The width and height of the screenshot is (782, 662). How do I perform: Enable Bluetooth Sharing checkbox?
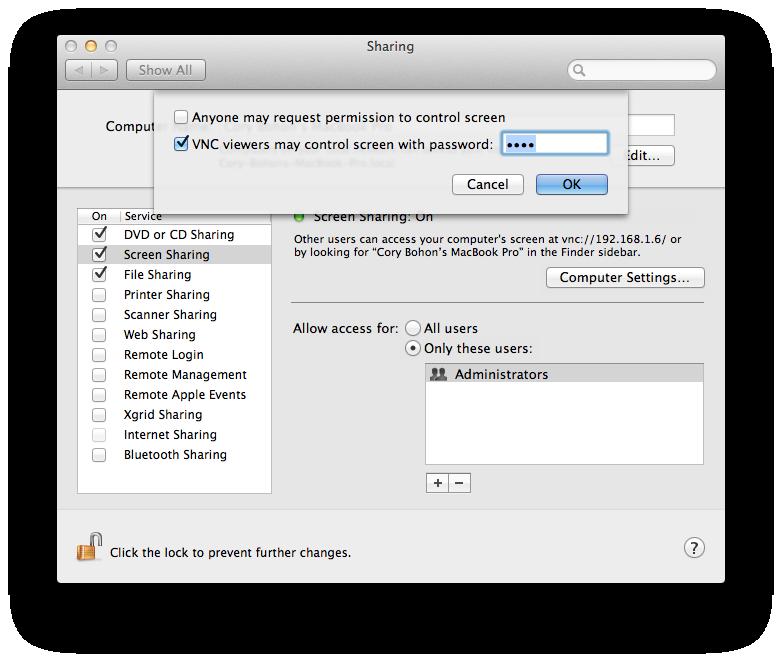(x=99, y=454)
